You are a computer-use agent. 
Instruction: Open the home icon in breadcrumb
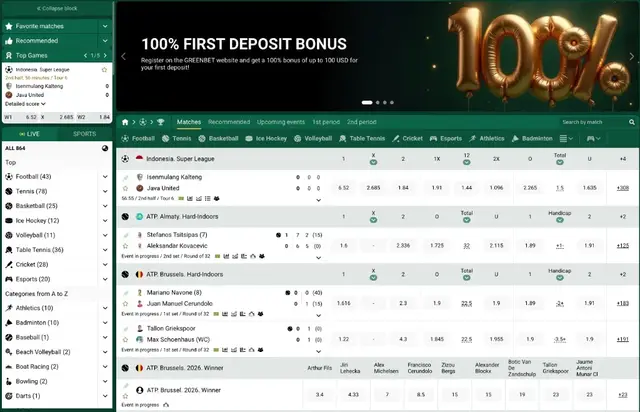(125, 122)
